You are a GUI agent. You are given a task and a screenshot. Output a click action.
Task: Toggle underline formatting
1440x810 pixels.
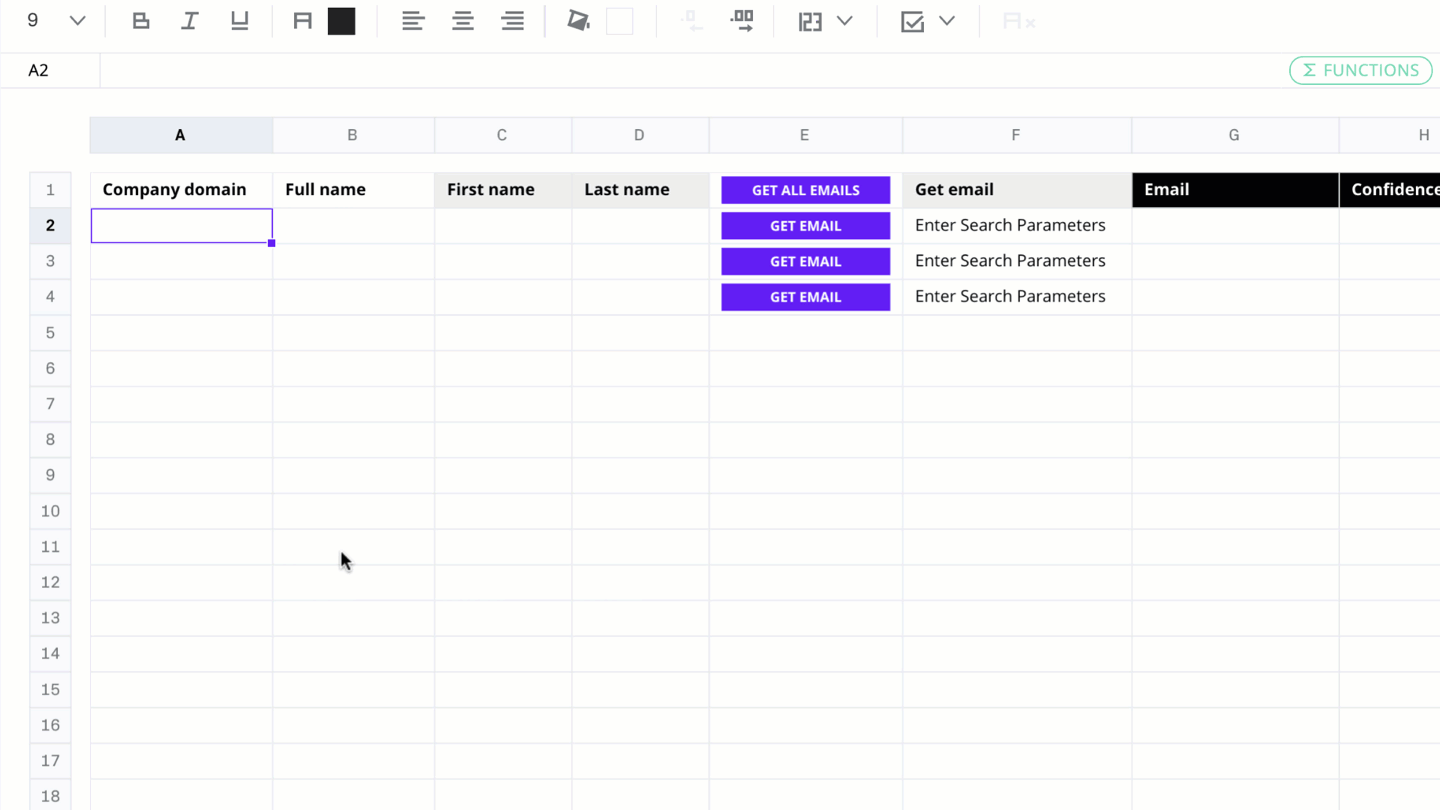click(239, 21)
